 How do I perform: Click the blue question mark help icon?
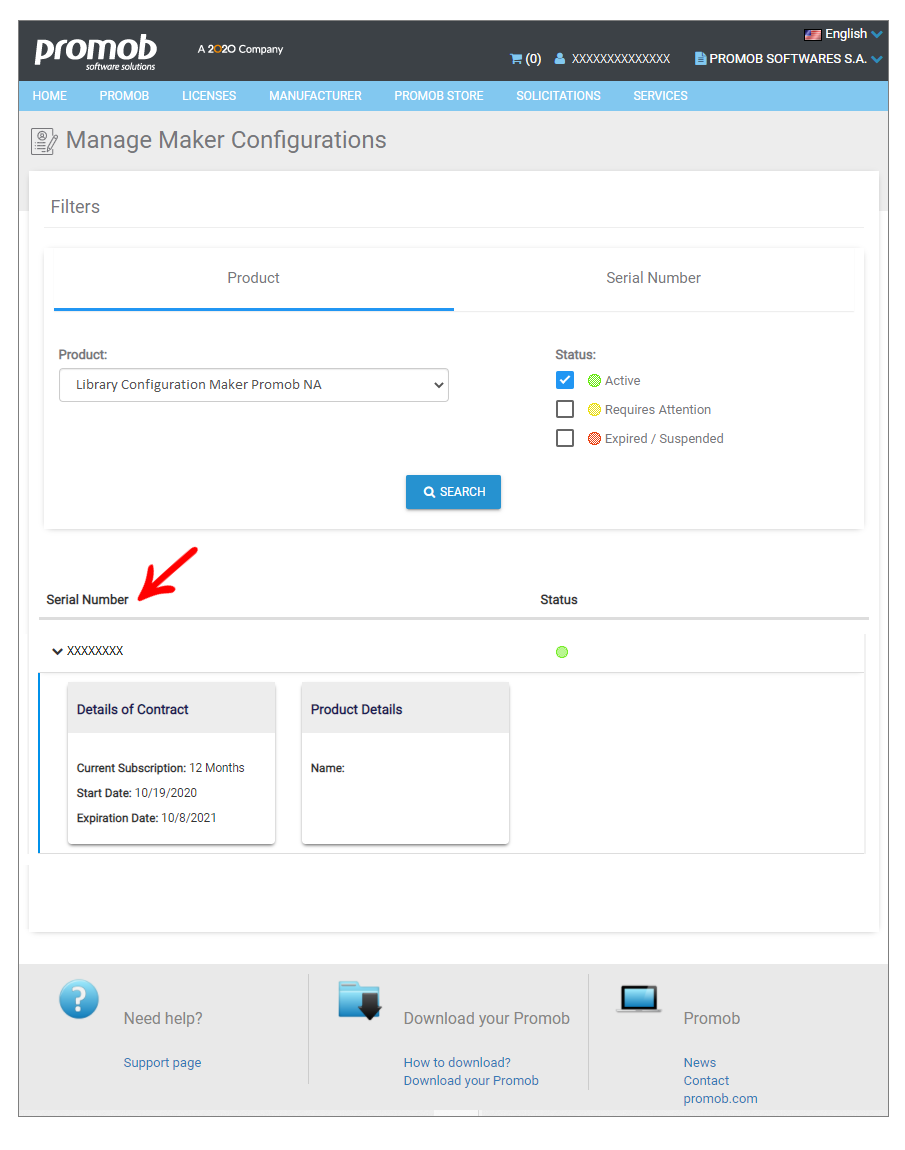coord(79,999)
